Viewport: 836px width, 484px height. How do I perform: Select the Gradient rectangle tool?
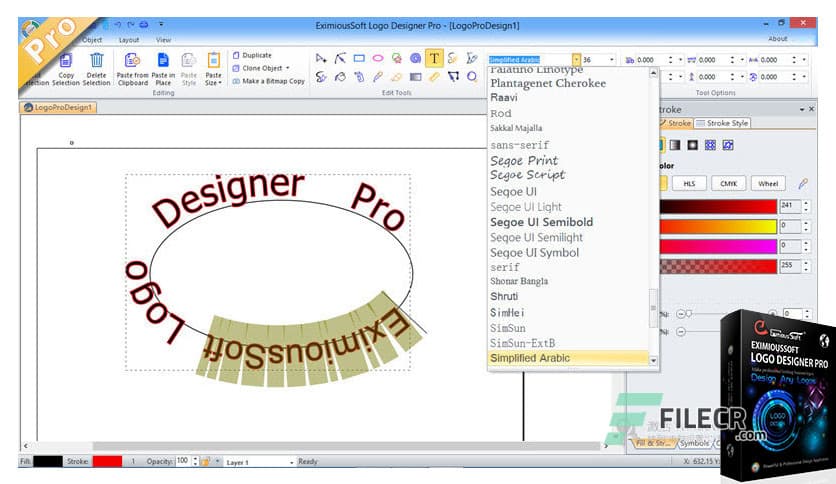(415, 77)
